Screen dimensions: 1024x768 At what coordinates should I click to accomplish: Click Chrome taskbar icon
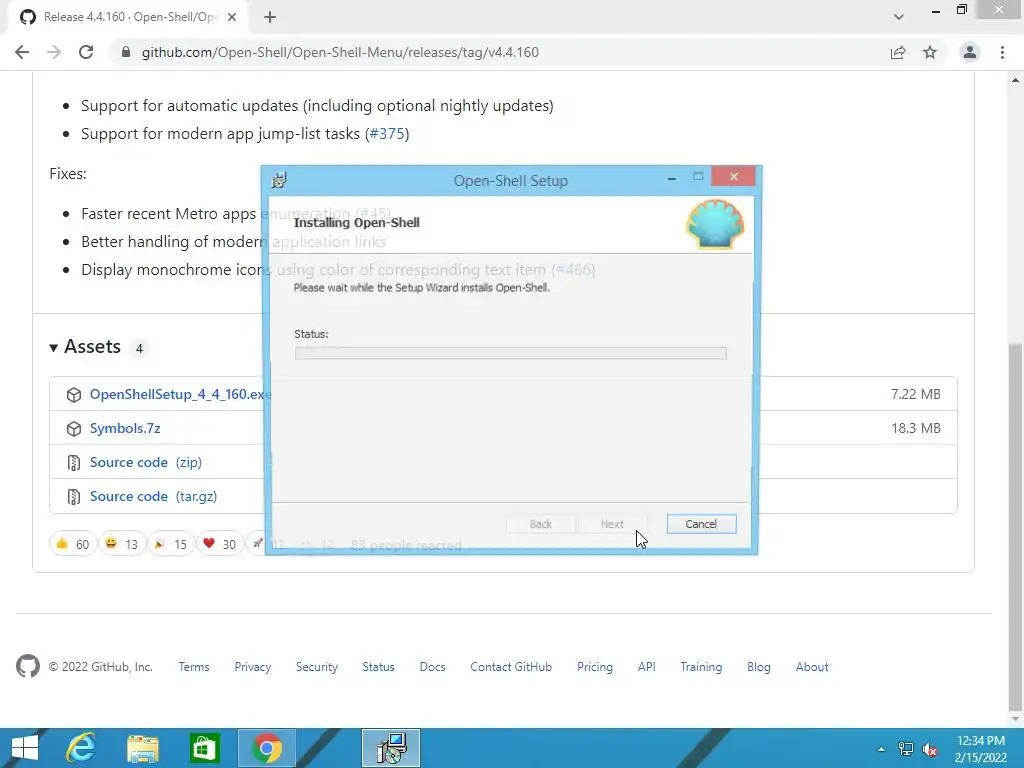pos(266,748)
